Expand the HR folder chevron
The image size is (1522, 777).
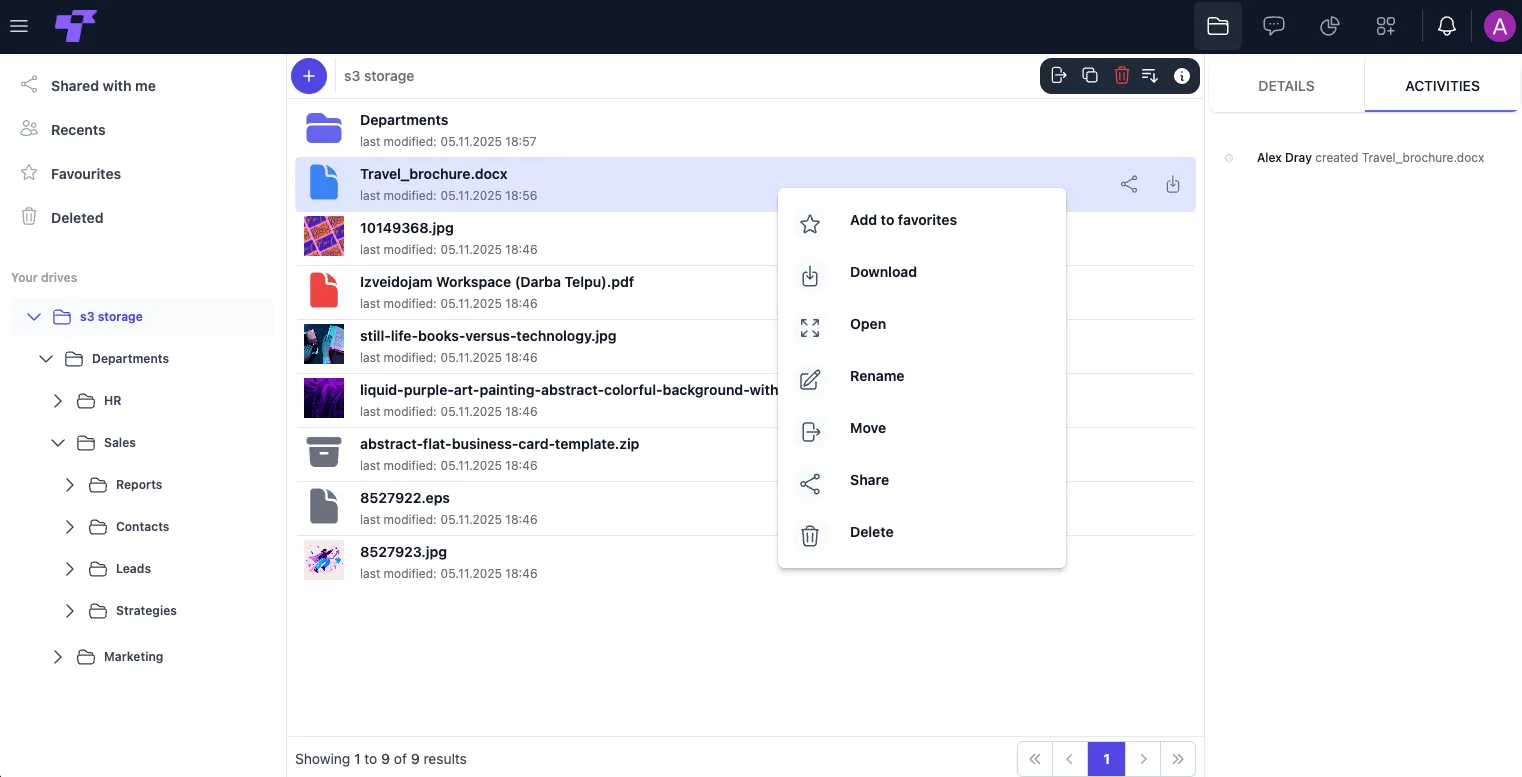pyautogui.click(x=58, y=401)
